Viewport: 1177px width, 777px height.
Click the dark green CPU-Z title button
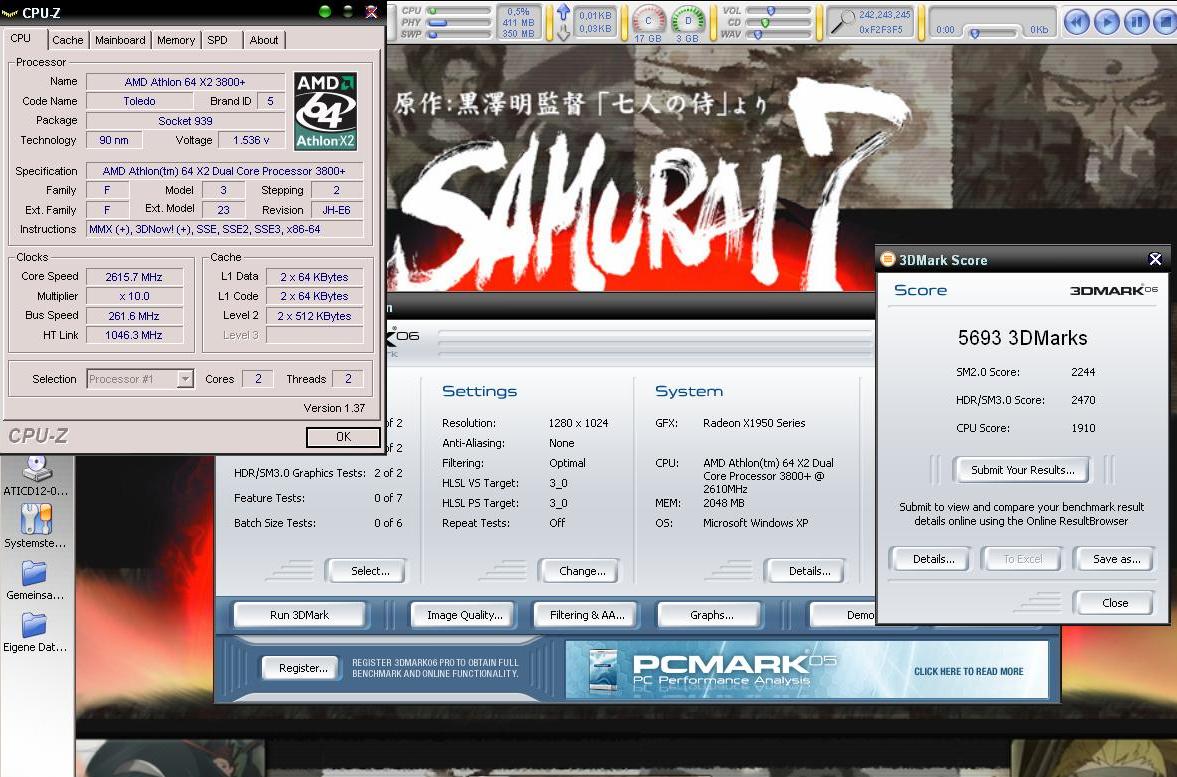point(348,11)
